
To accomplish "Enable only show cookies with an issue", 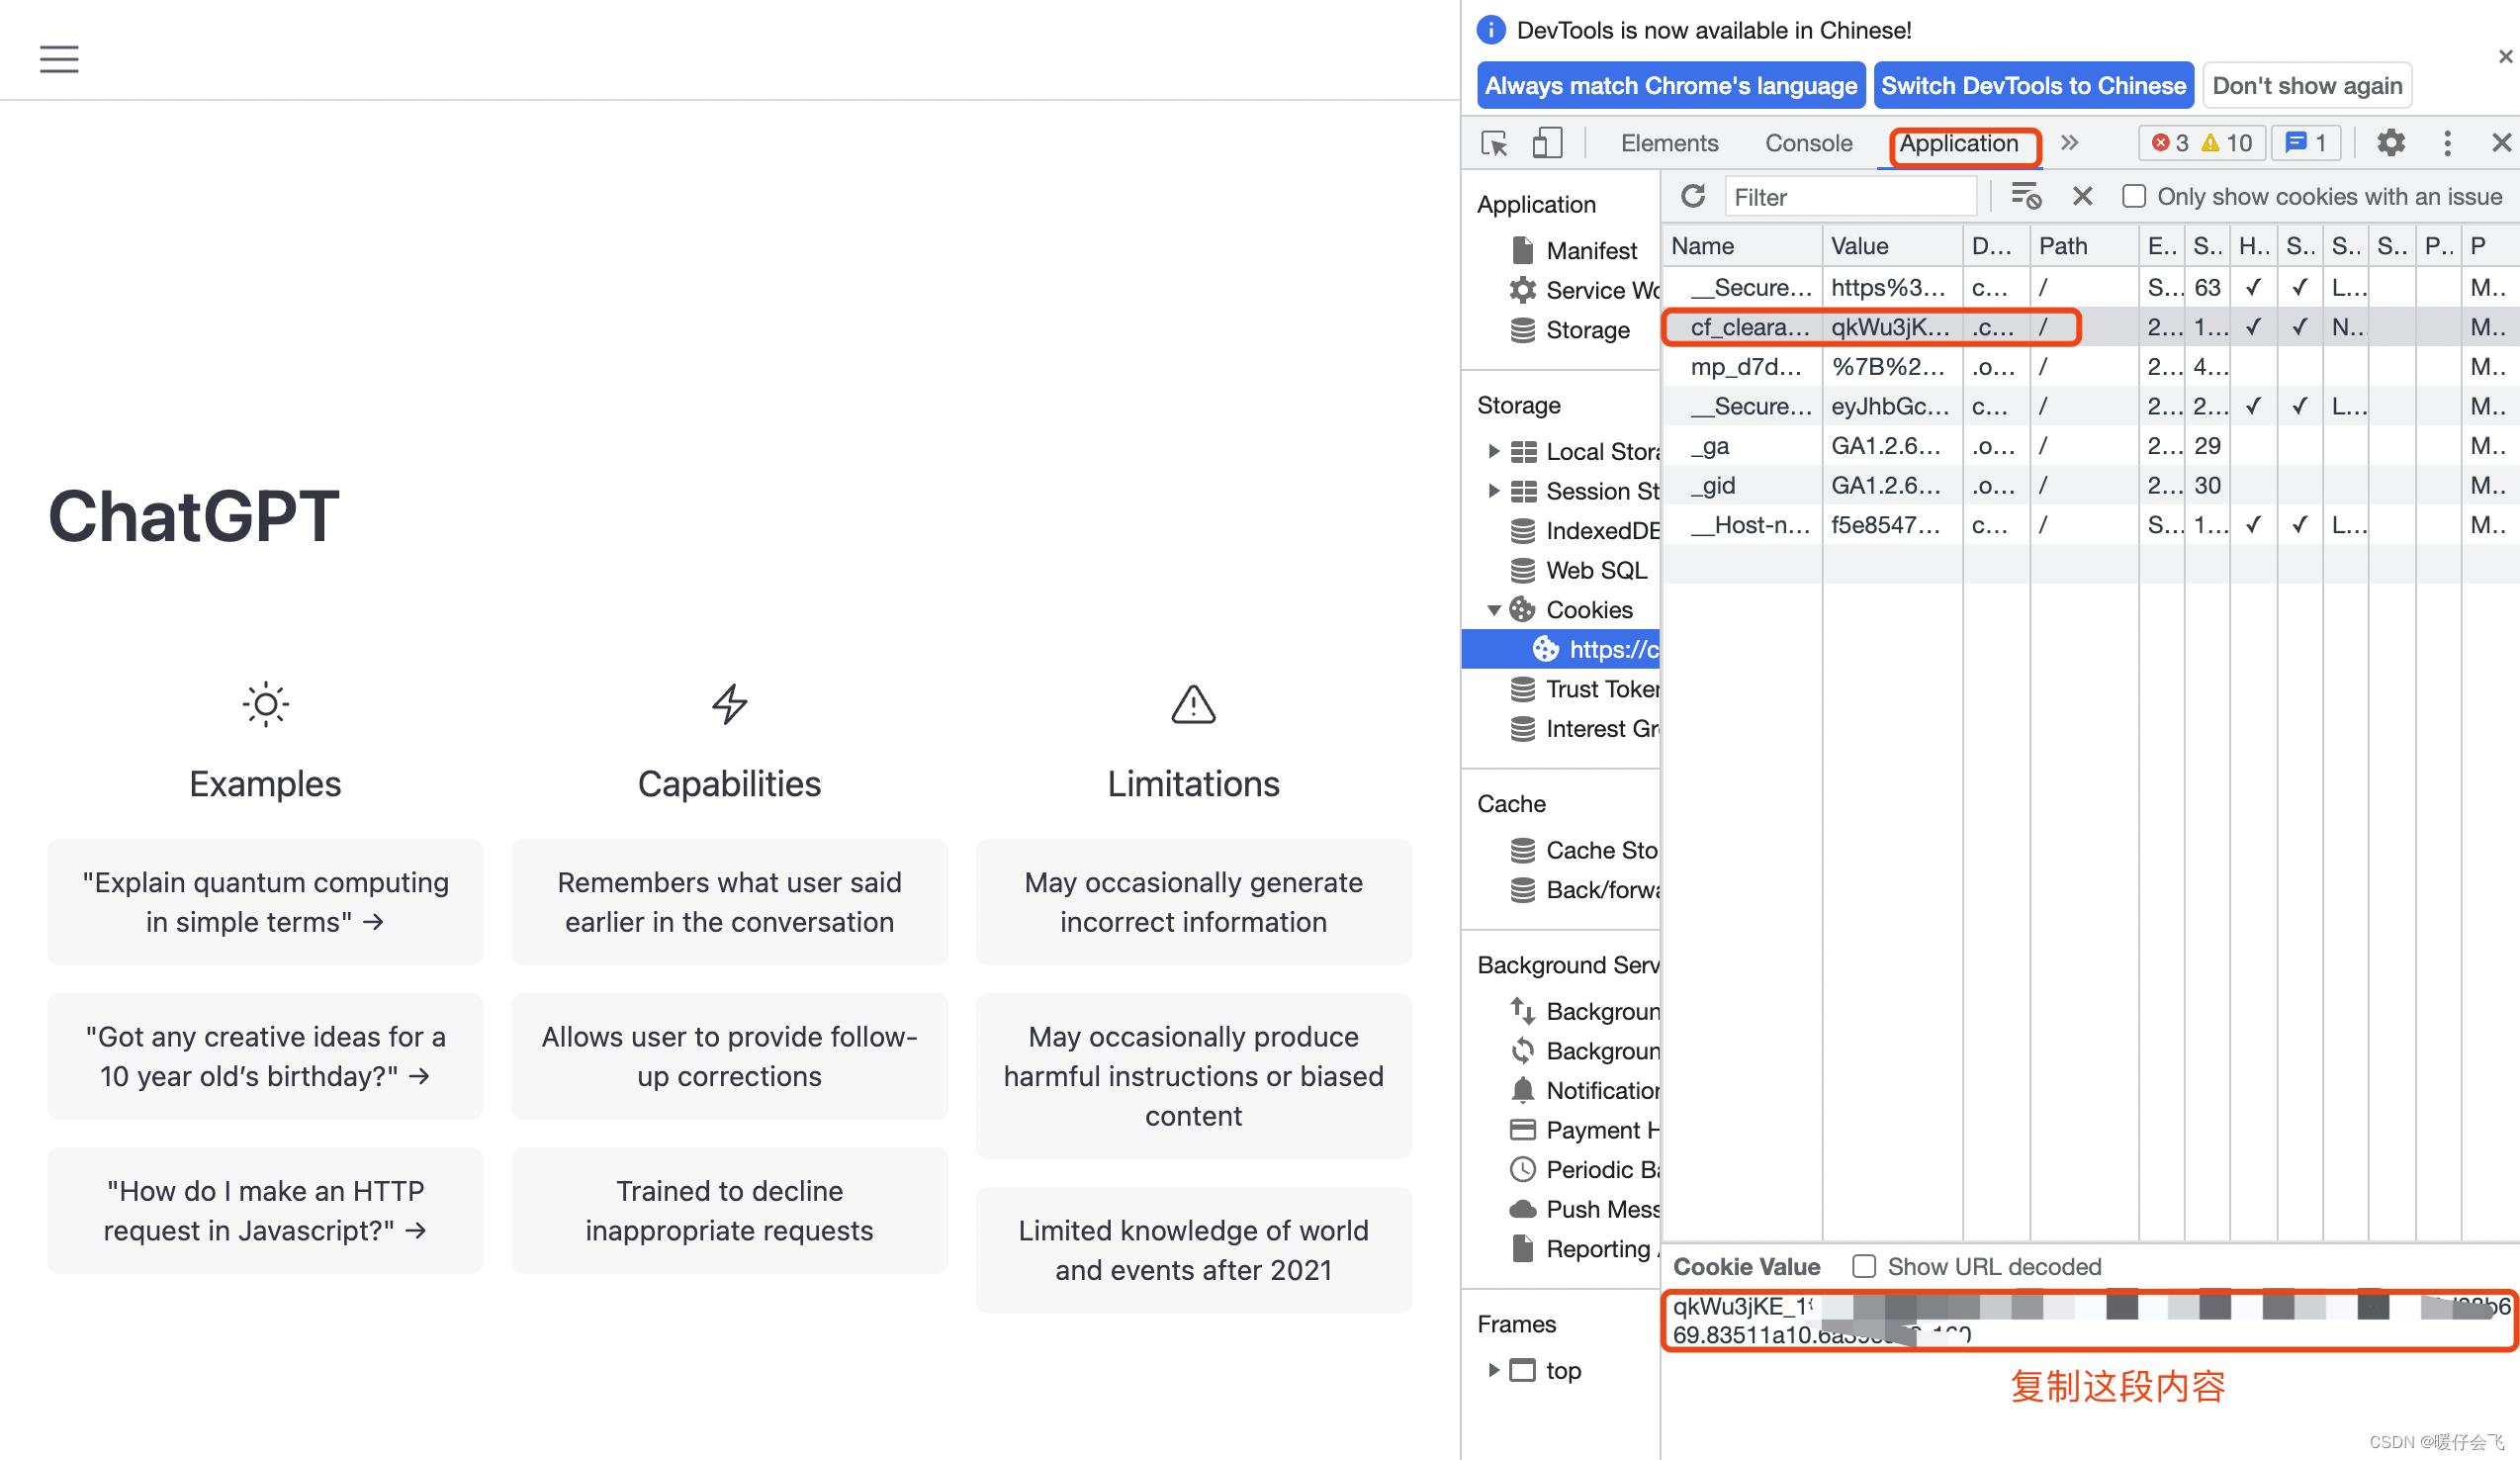I will coord(2133,196).
